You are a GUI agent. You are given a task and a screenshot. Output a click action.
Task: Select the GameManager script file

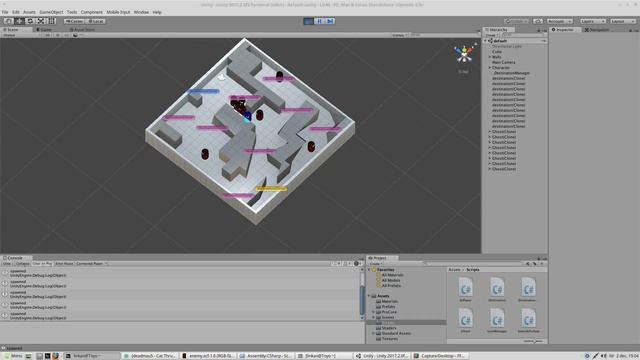pyautogui.click(x=497, y=321)
